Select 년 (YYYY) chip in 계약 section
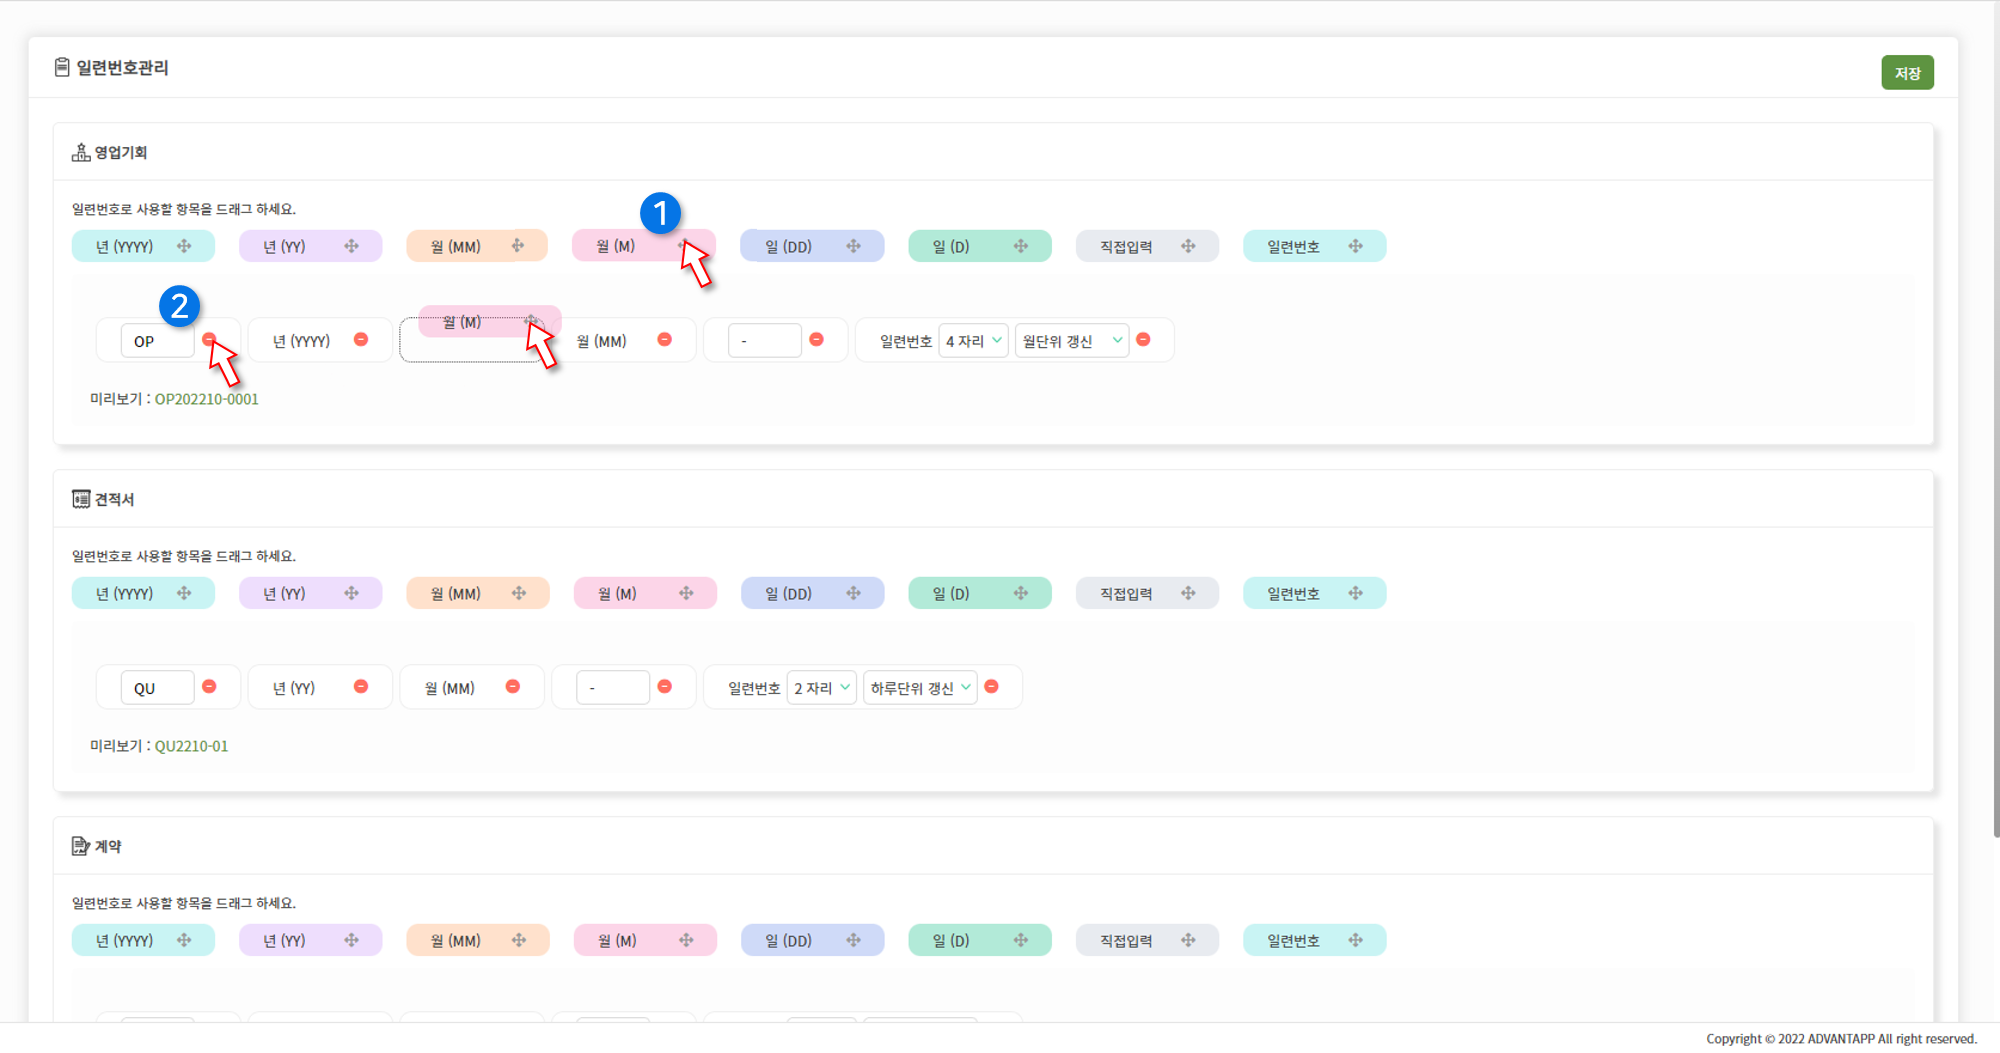Viewport: 2000px width, 1053px height. tap(125, 941)
